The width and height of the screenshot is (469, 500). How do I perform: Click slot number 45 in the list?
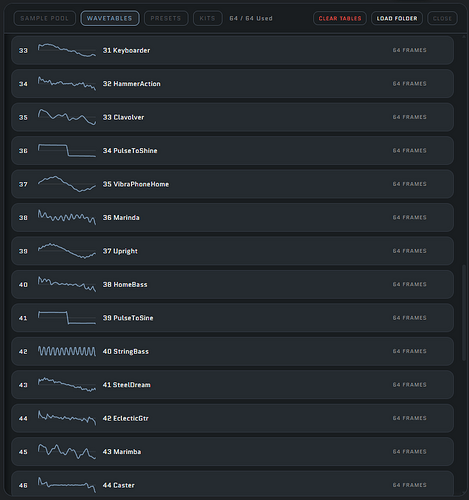(23, 452)
